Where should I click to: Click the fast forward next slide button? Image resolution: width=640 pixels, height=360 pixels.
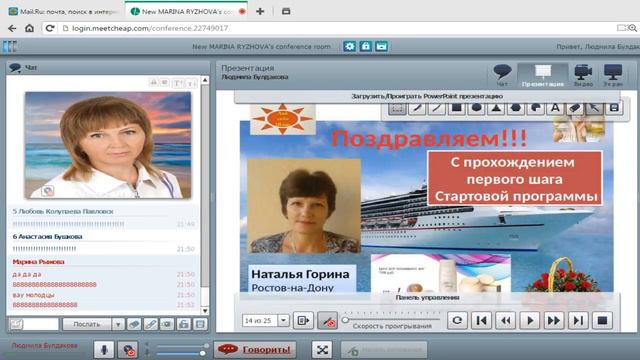coord(554,320)
